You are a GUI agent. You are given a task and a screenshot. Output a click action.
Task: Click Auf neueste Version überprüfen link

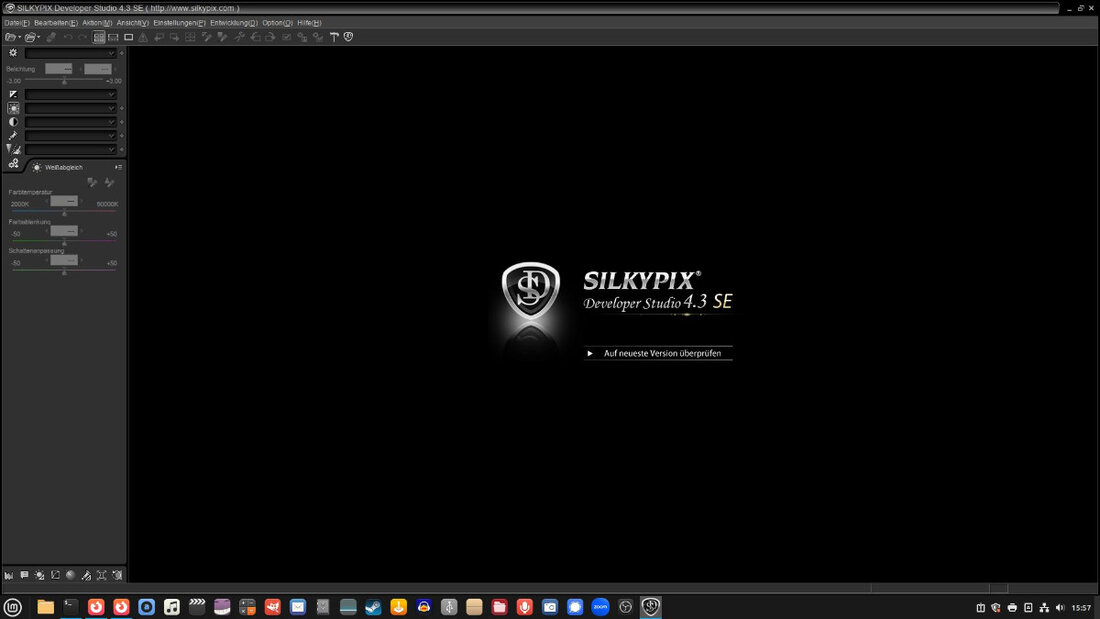tap(661, 353)
